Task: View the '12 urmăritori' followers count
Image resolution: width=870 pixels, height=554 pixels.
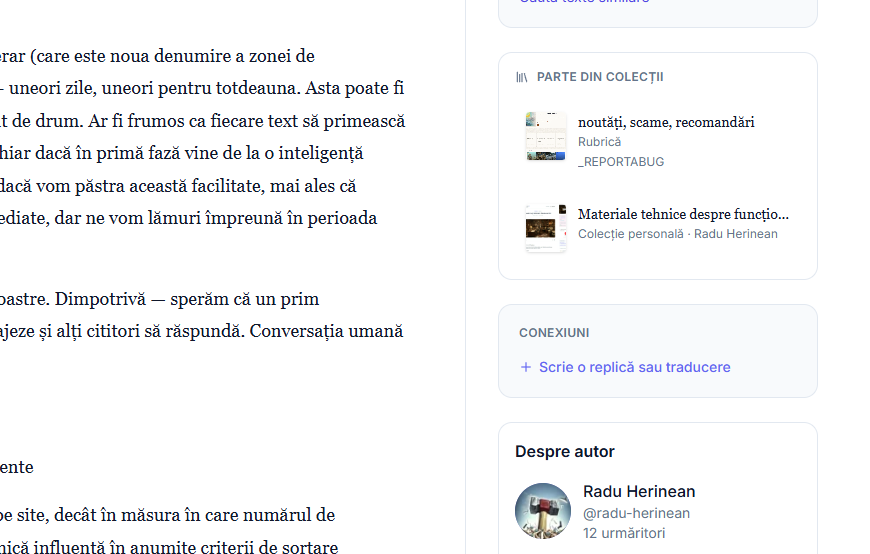Action: pos(624,534)
